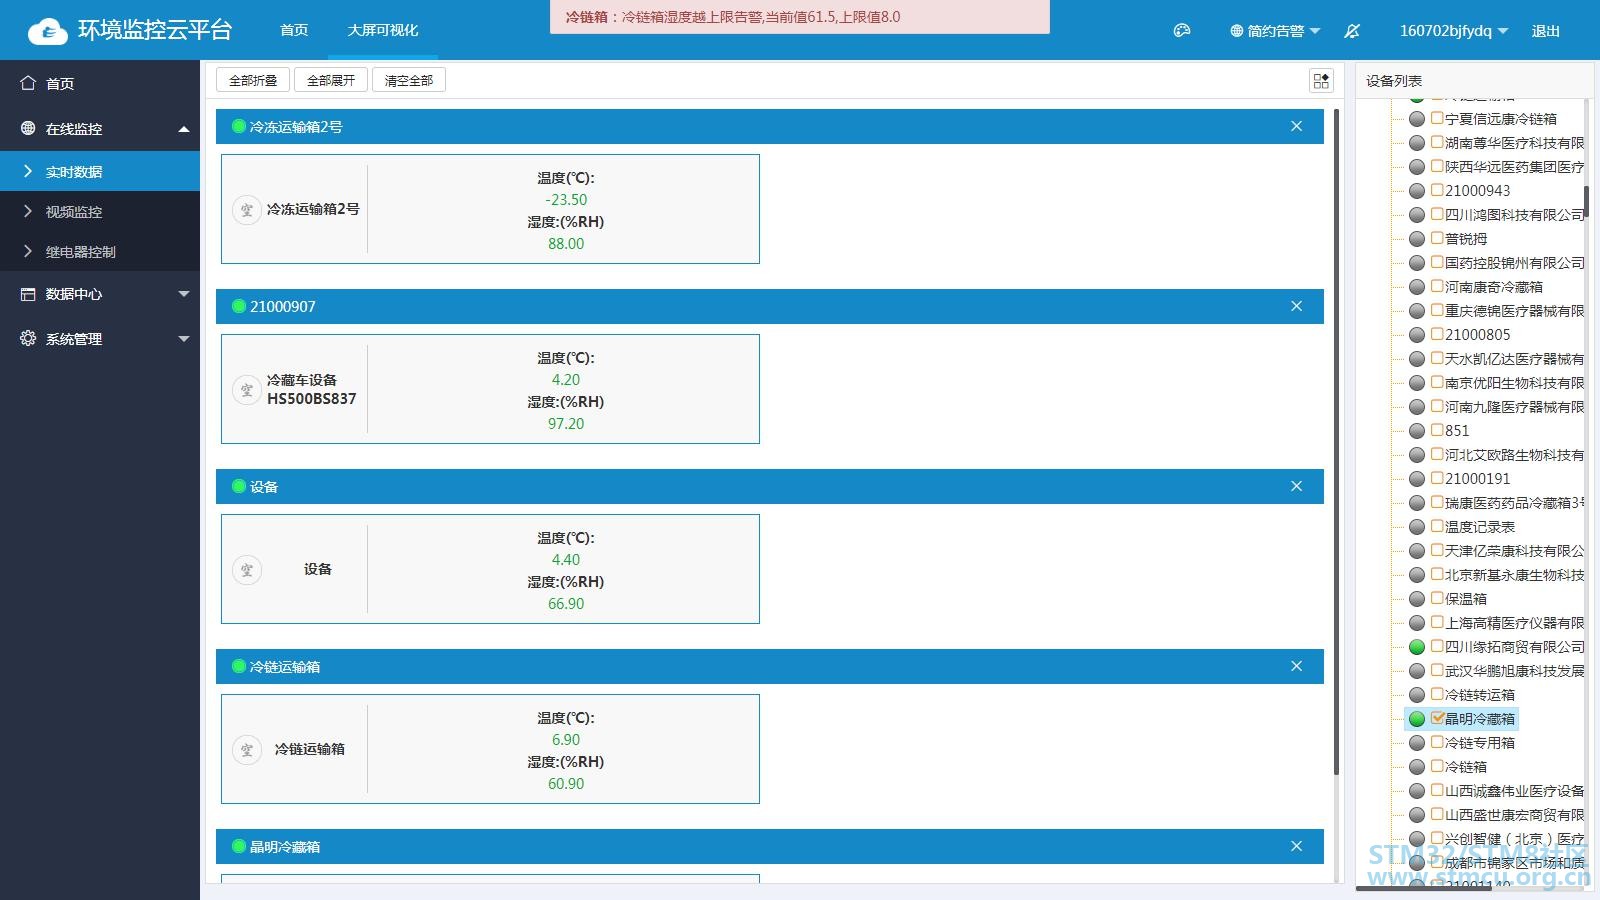Click gray status dot beside 保温箱
This screenshot has height=900, width=1600.
(x=1417, y=599)
